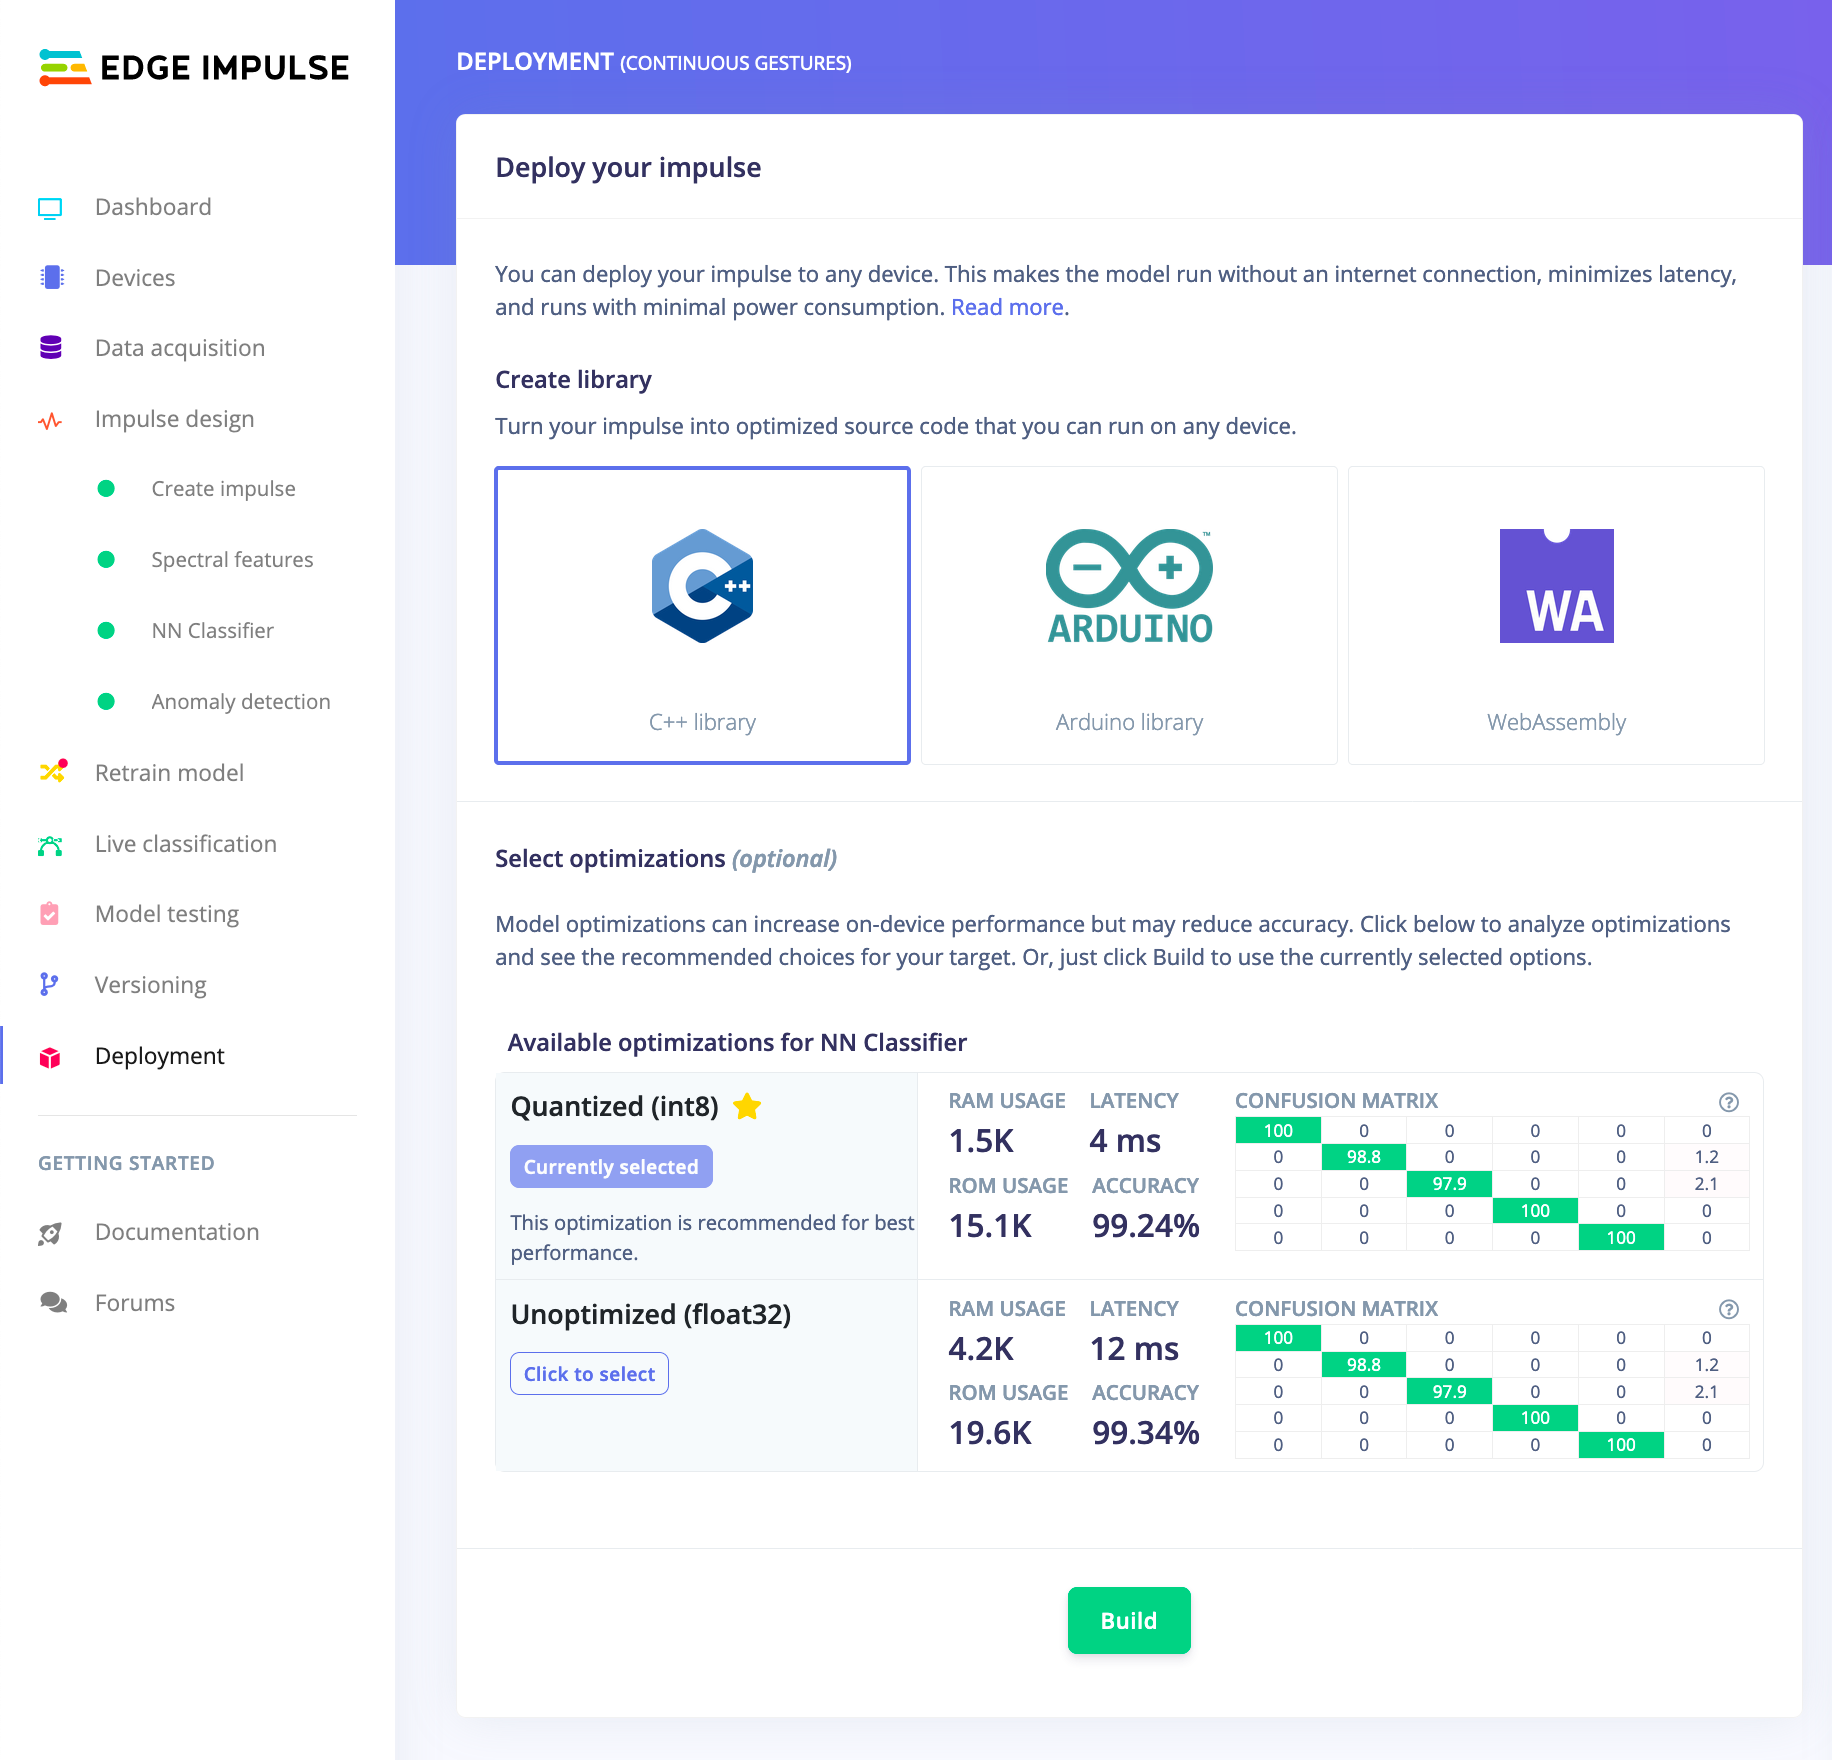Click the Dashboard monitor icon
This screenshot has width=1832, height=1760.
(x=50, y=208)
